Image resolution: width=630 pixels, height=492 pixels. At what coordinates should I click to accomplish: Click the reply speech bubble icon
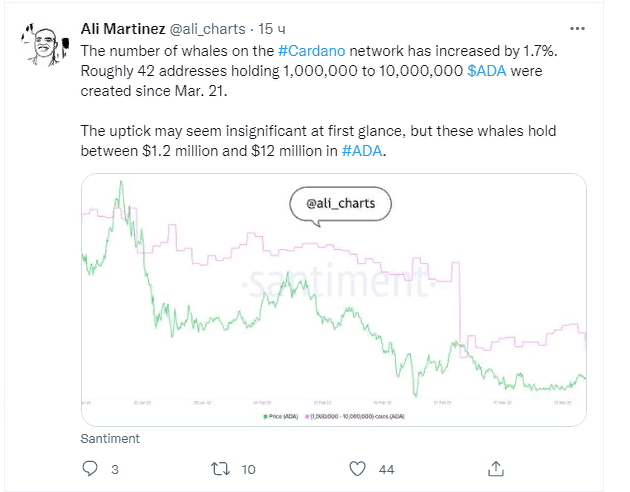[x=90, y=468]
